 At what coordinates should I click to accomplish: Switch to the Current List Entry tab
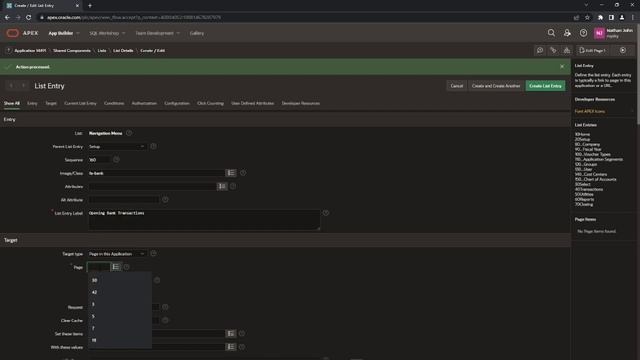(80, 103)
